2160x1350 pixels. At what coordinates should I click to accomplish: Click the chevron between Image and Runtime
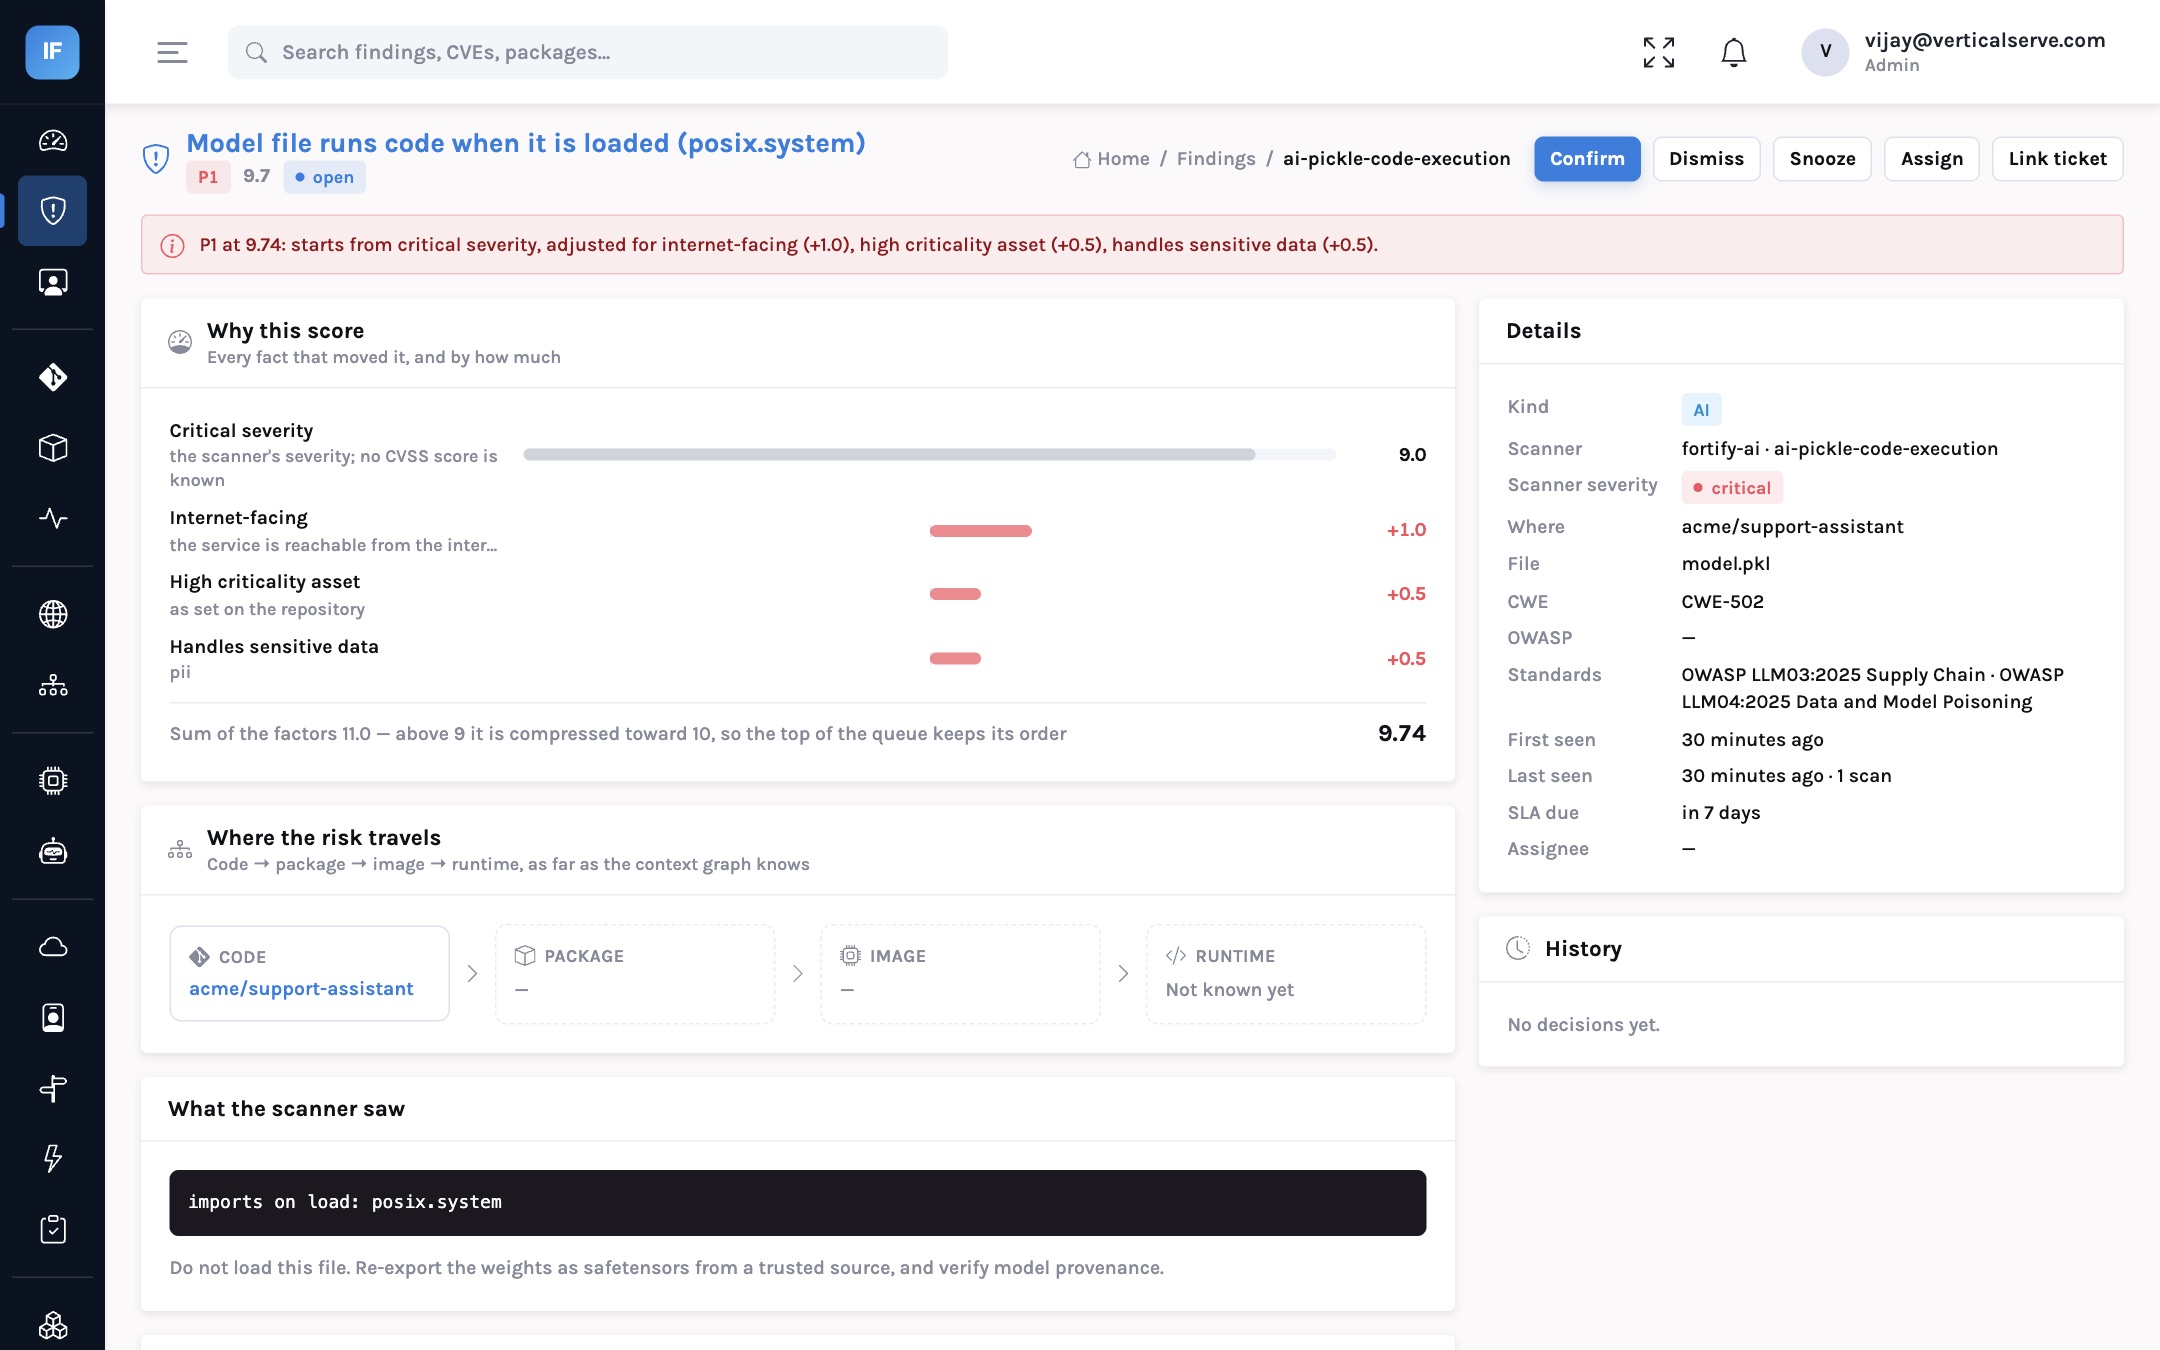(1123, 974)
